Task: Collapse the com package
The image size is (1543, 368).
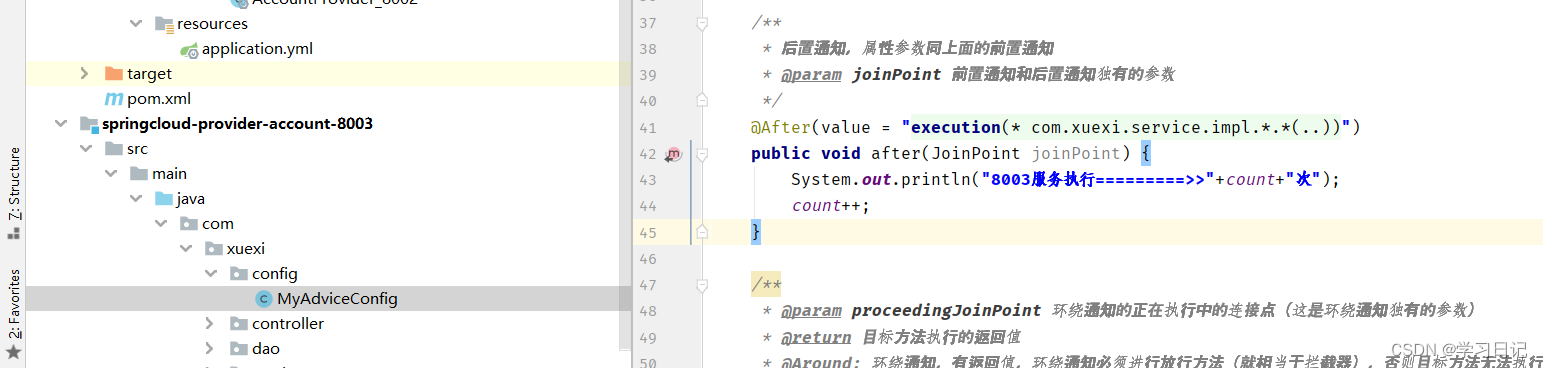Action: coord(161,224)
